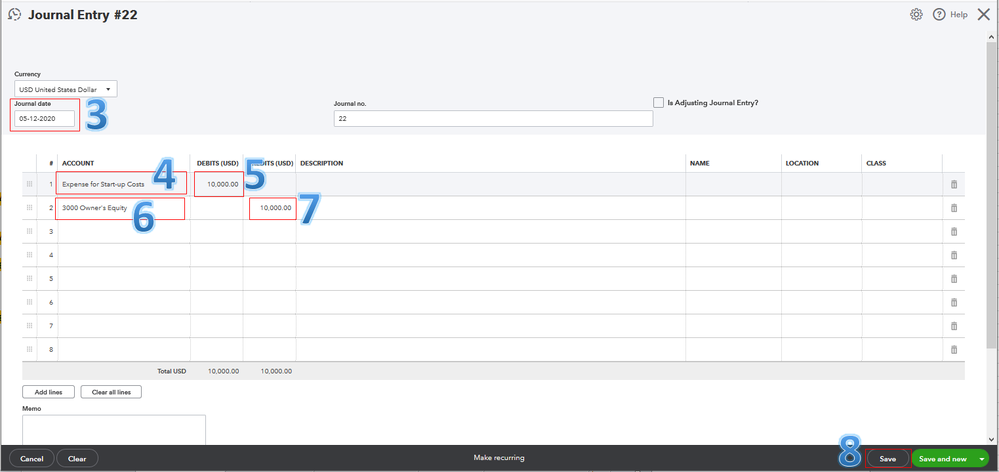This screenshot has height=472, width=999.
Task: Grab the drag handle of row 3
Action: tap(29, 231)
